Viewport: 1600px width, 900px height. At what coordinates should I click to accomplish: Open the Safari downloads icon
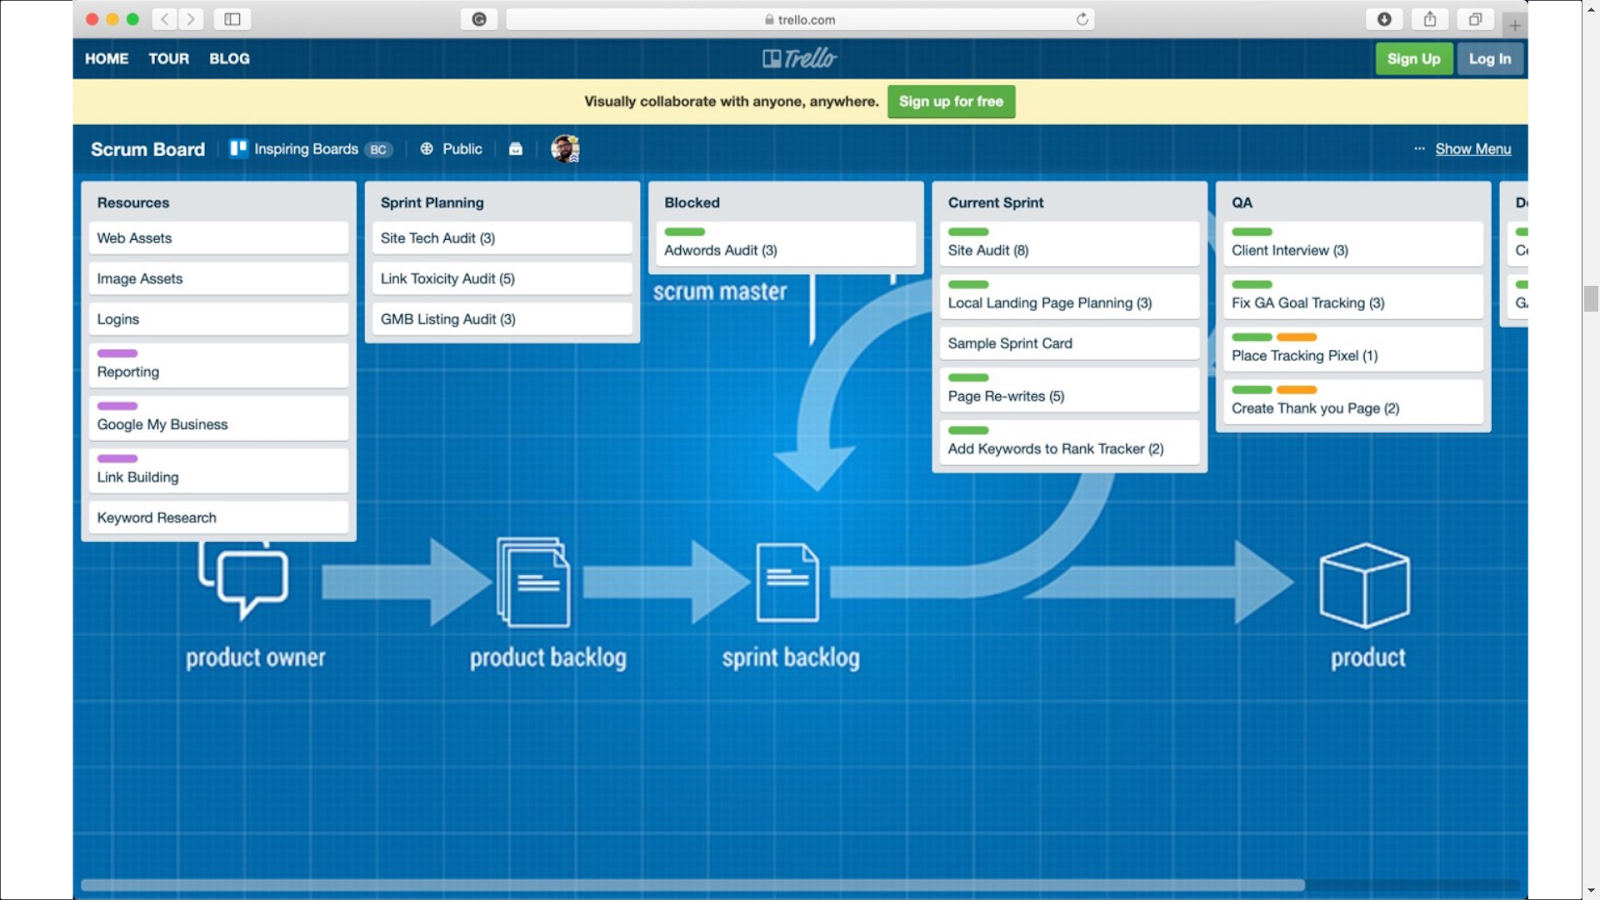pyautogui.click(x=1384, y=19)
